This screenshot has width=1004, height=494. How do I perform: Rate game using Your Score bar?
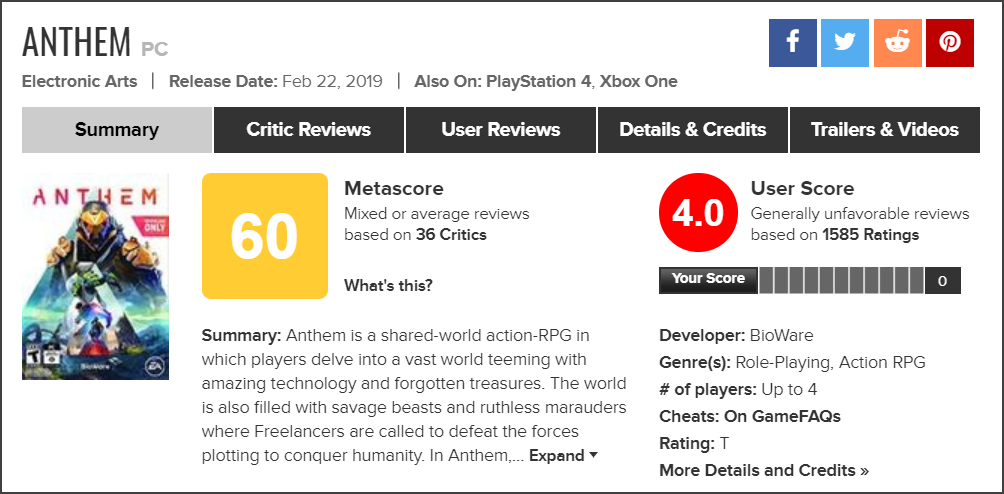tap(841, 280)
